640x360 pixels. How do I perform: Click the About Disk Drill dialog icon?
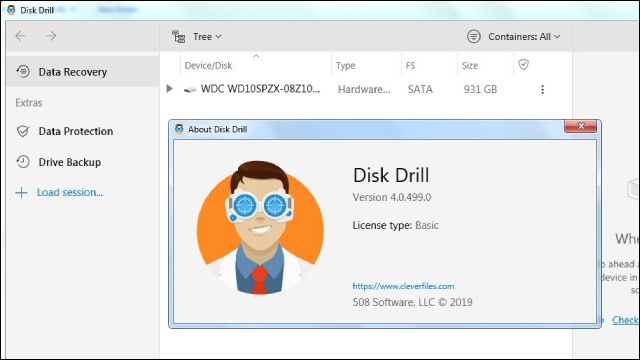pos(179,129)
